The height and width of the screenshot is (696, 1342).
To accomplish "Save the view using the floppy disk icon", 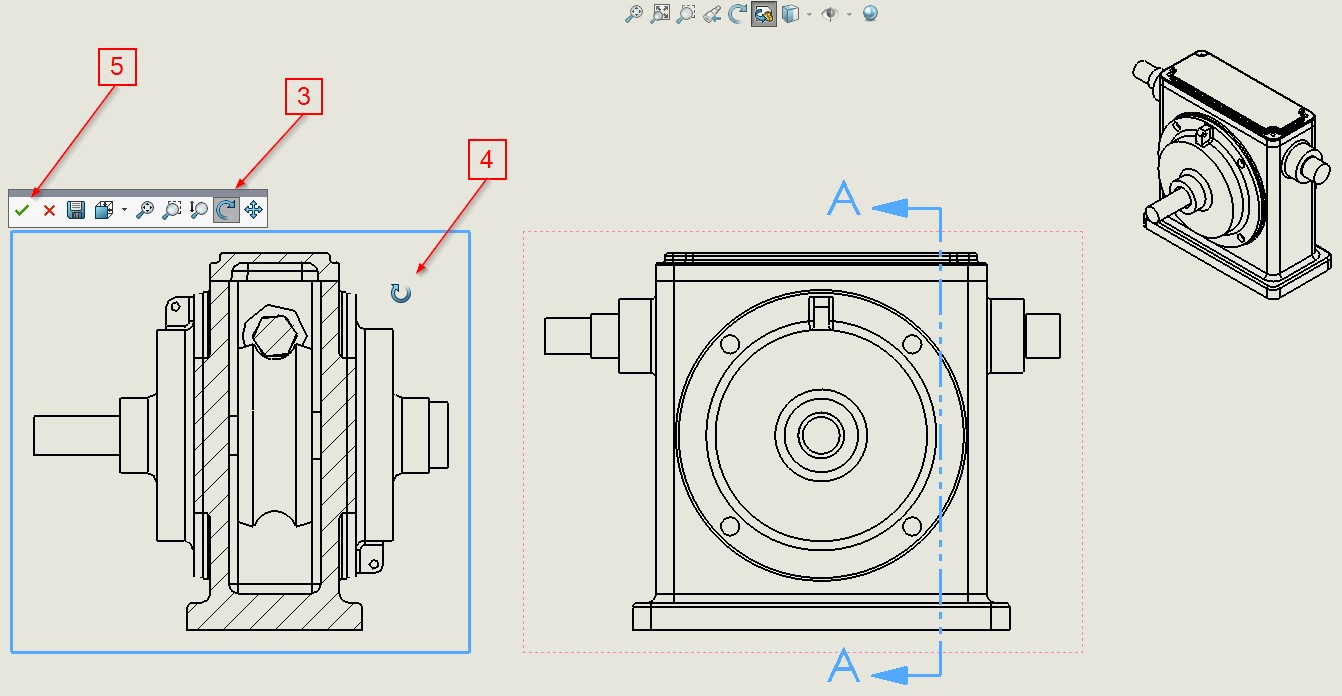I will tap(76, 210).
